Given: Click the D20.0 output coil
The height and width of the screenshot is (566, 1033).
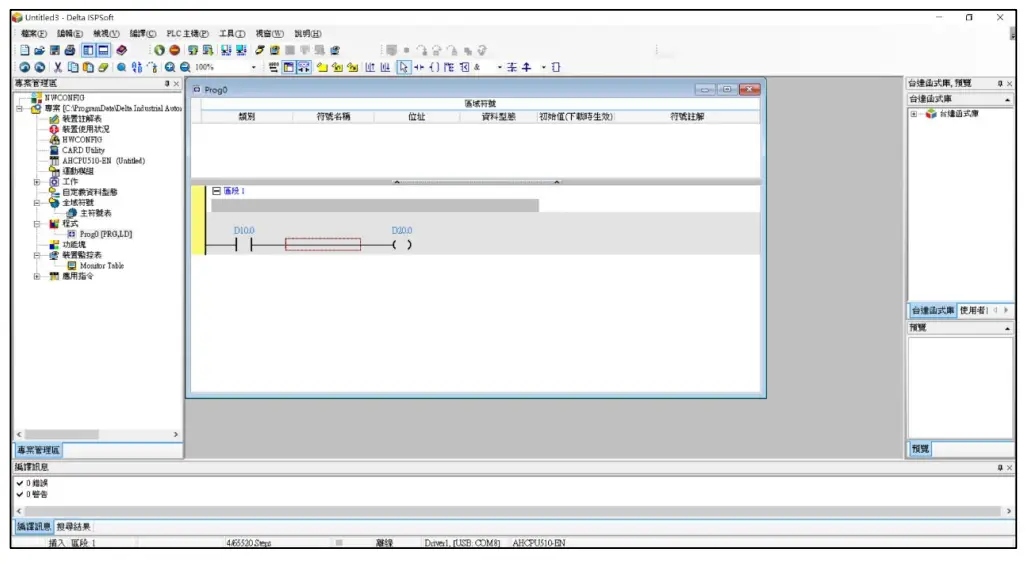Looking at the screenshot, I should pyautogui.click(x=402, y=244).
